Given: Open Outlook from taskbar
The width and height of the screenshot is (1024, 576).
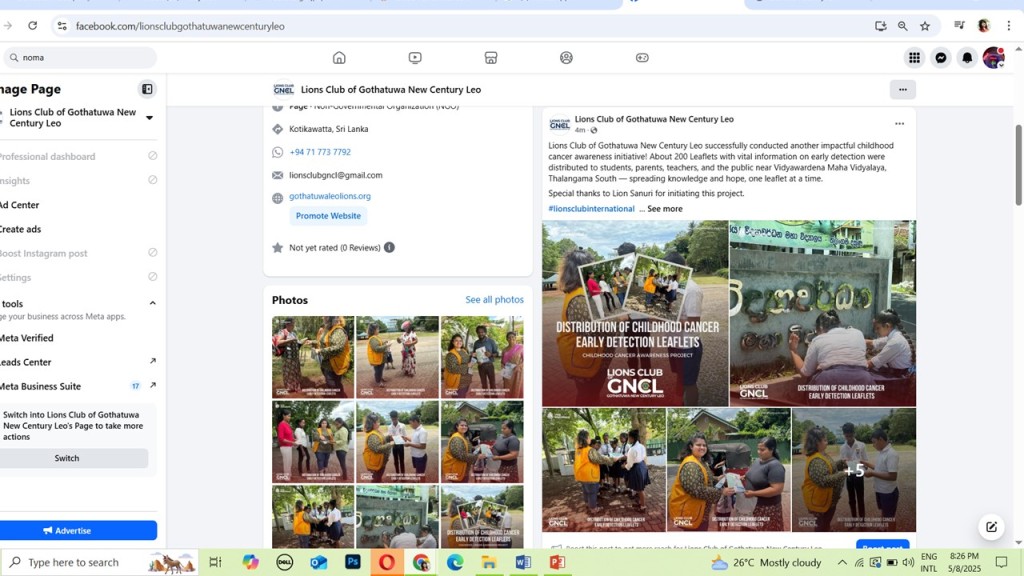Looking at the screenshot, I should pos(319,562).
